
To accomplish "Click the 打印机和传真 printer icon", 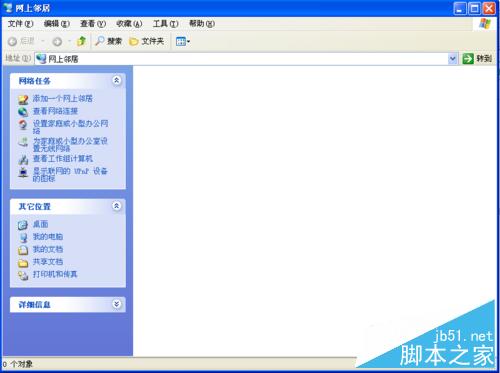I will coord(23,275).
